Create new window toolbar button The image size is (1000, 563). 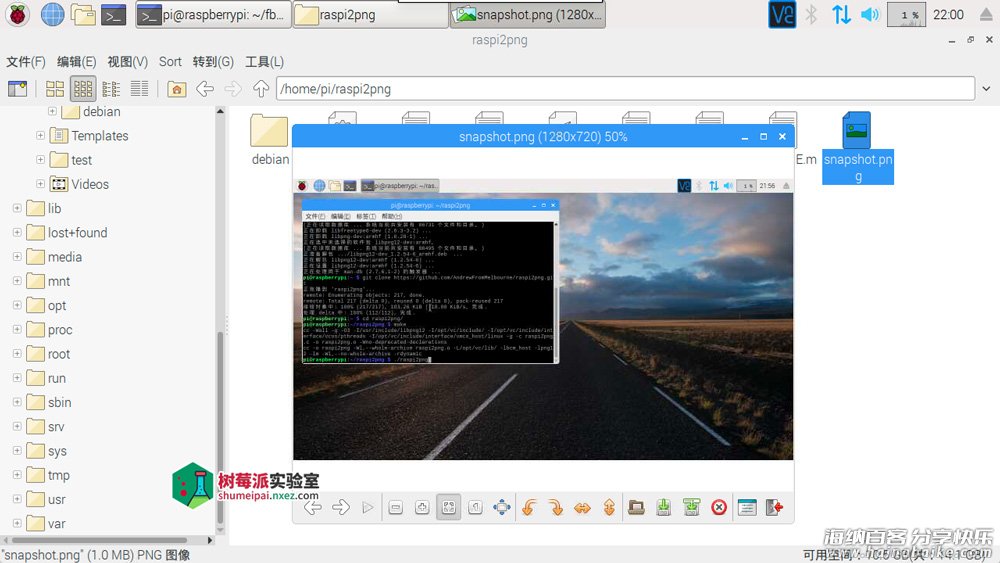coord(17,89)
